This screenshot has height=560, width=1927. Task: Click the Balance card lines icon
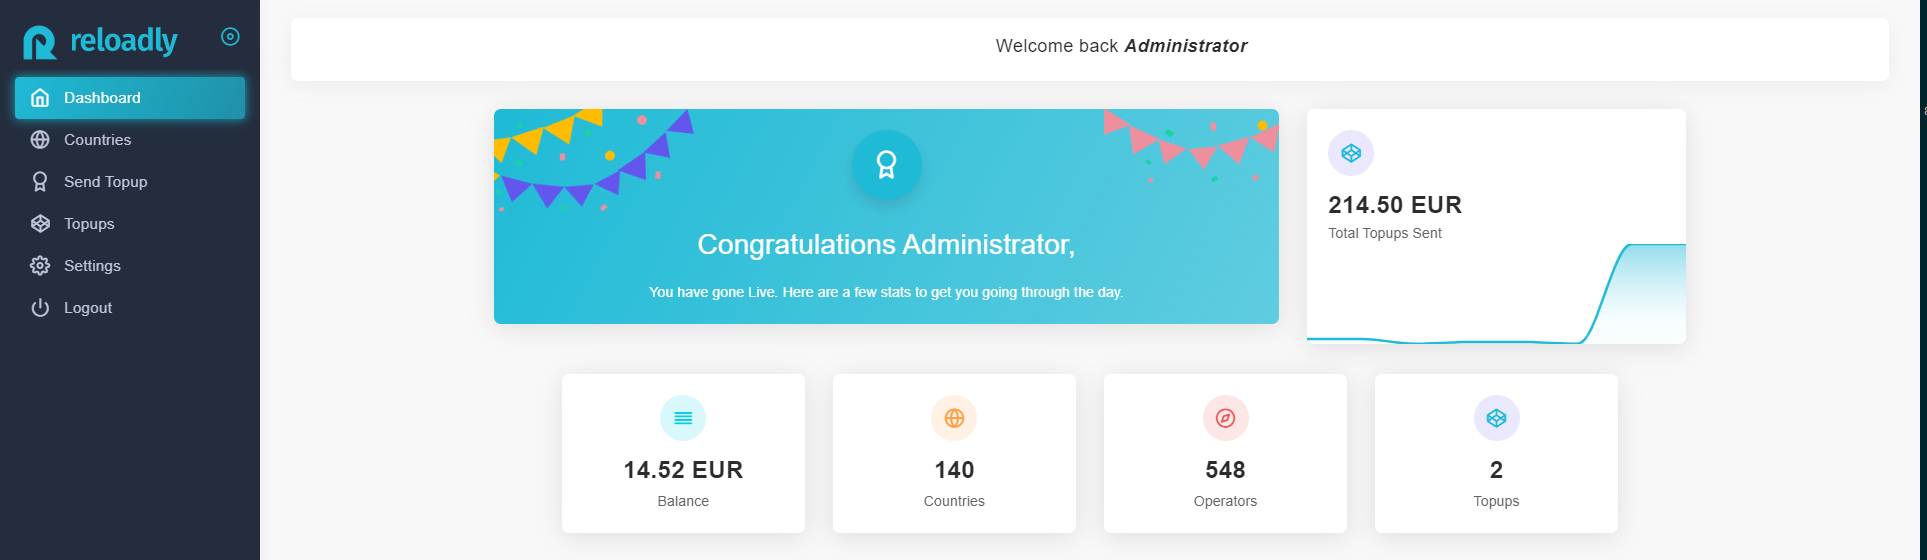[x=683, y=418]
